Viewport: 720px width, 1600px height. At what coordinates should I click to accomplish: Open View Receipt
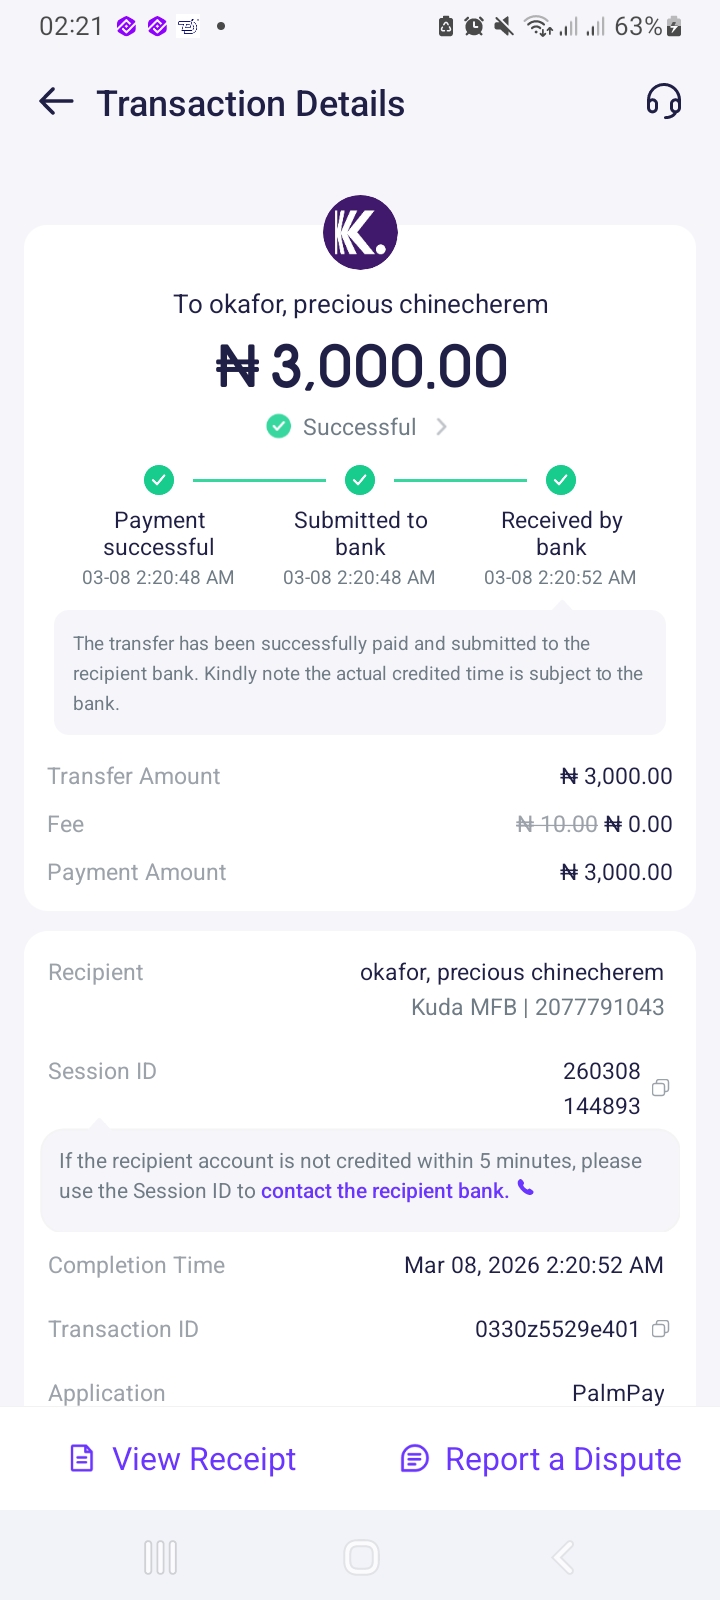tap(204, 1459)
